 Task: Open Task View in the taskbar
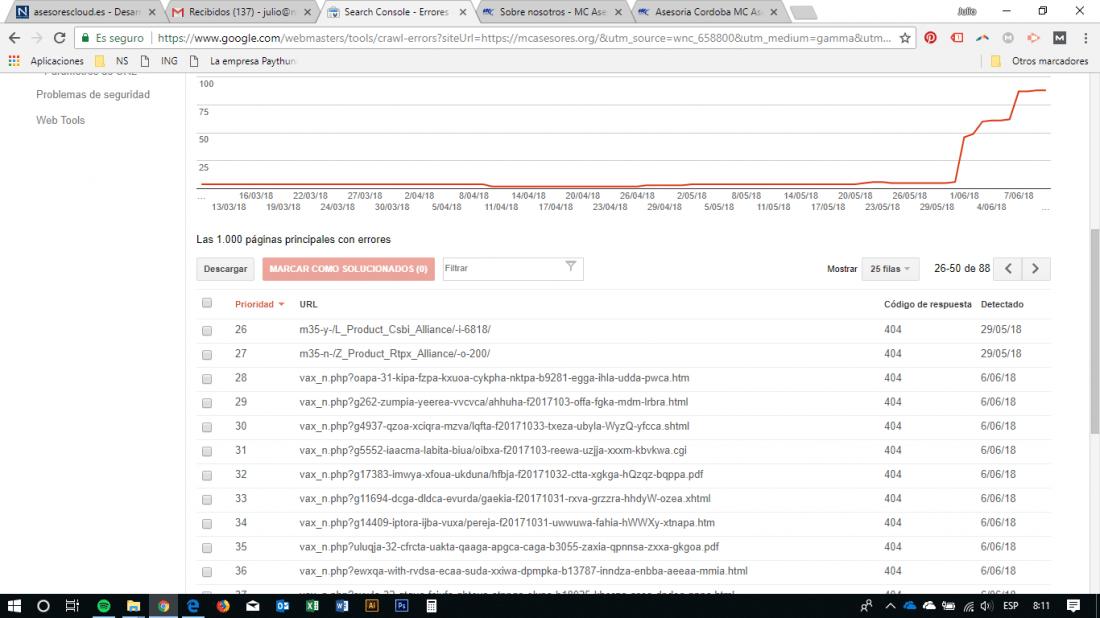tap(72, 605)
